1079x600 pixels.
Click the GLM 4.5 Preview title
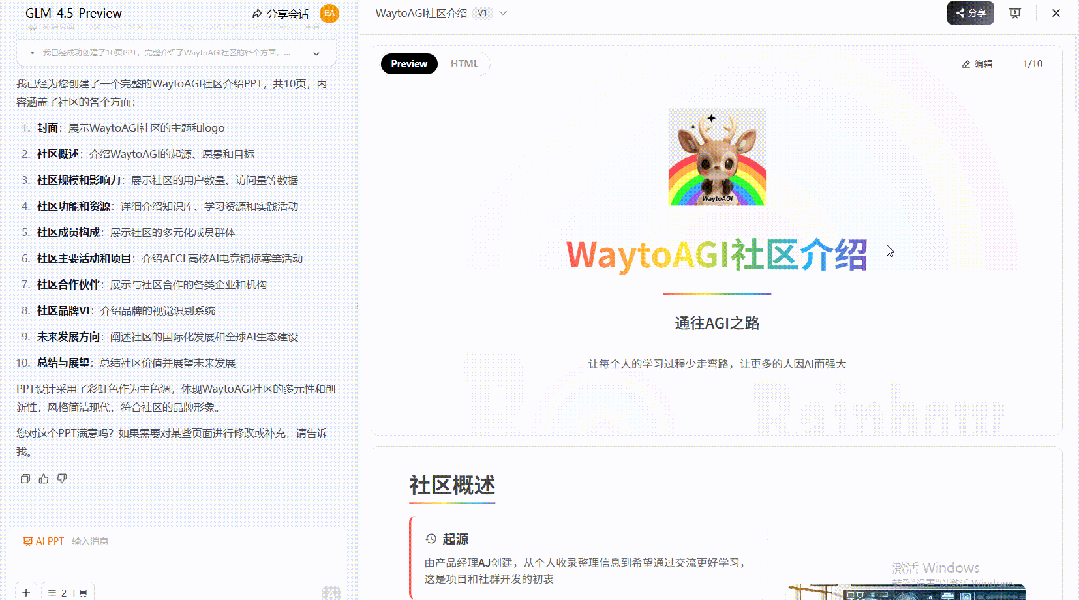pos(74,13)
